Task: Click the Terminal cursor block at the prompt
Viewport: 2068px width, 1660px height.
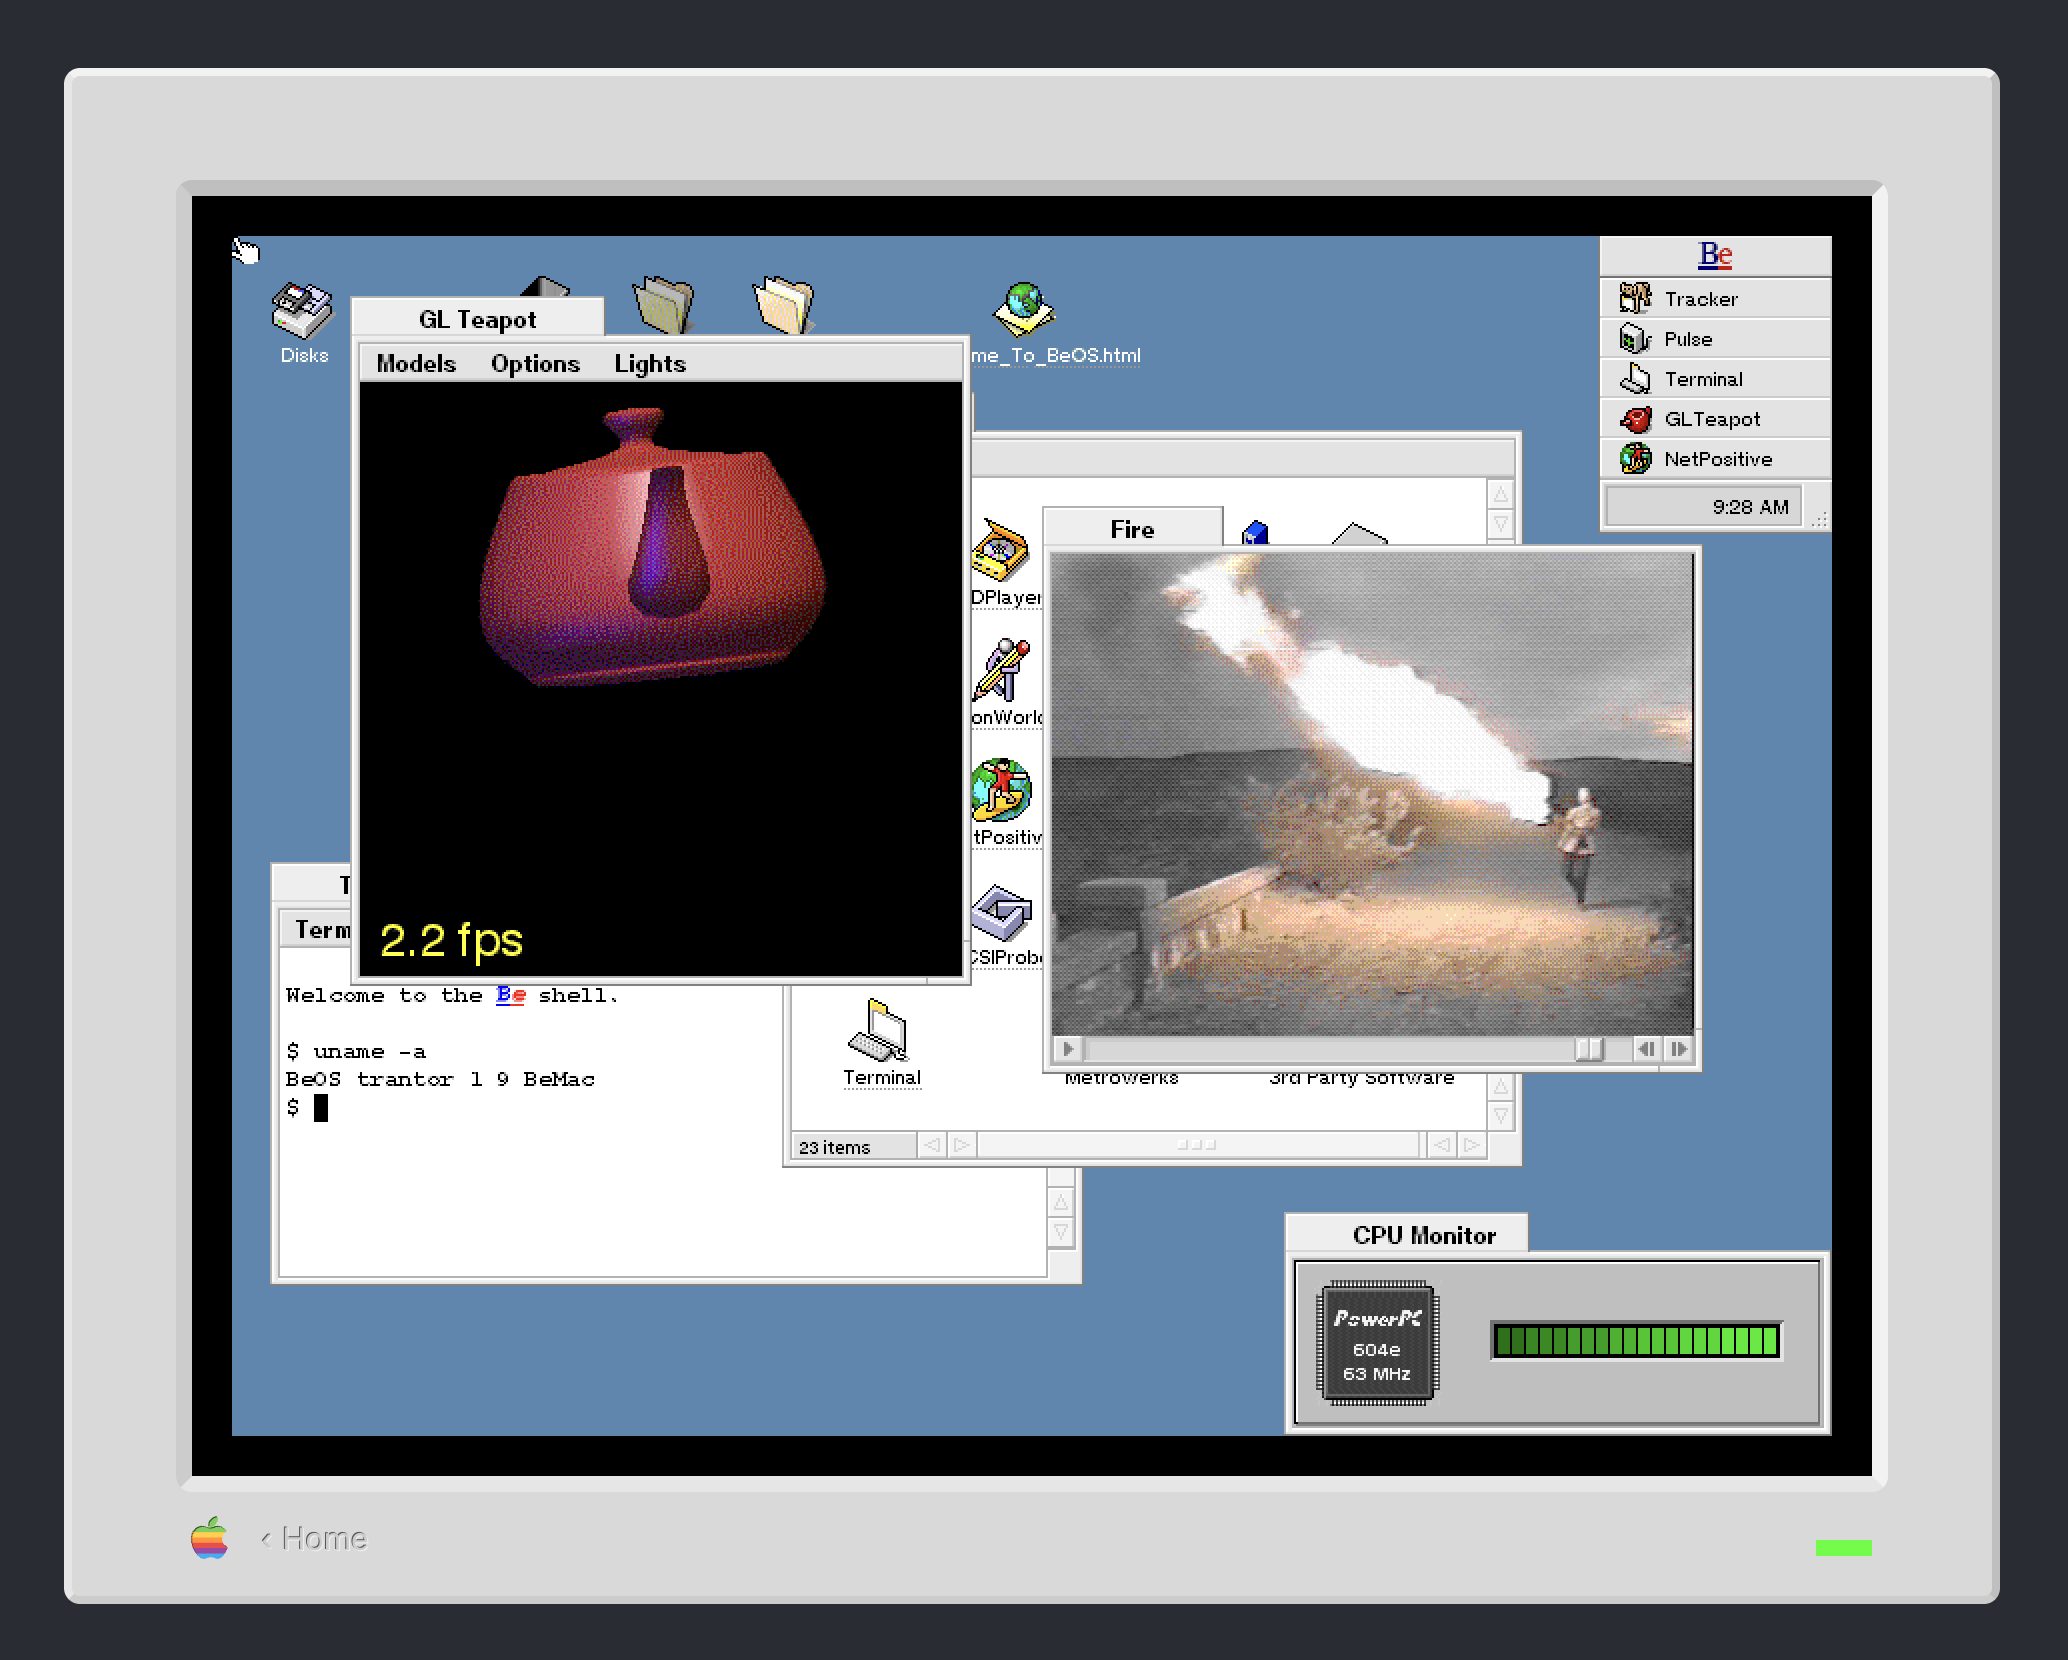Action: (x=321, y=1107)
